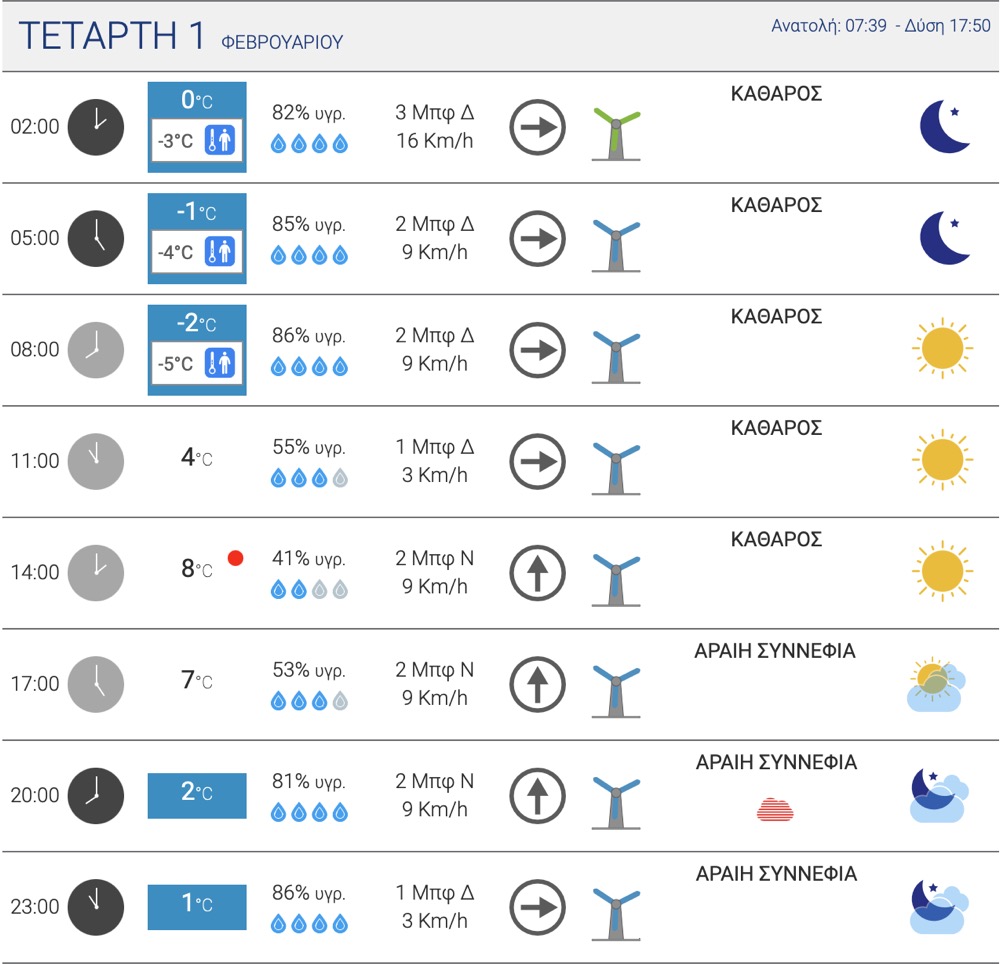
Task: Click the ΤΕΤΑΡΤΗ 1 day heading
Action: [112, 36]
